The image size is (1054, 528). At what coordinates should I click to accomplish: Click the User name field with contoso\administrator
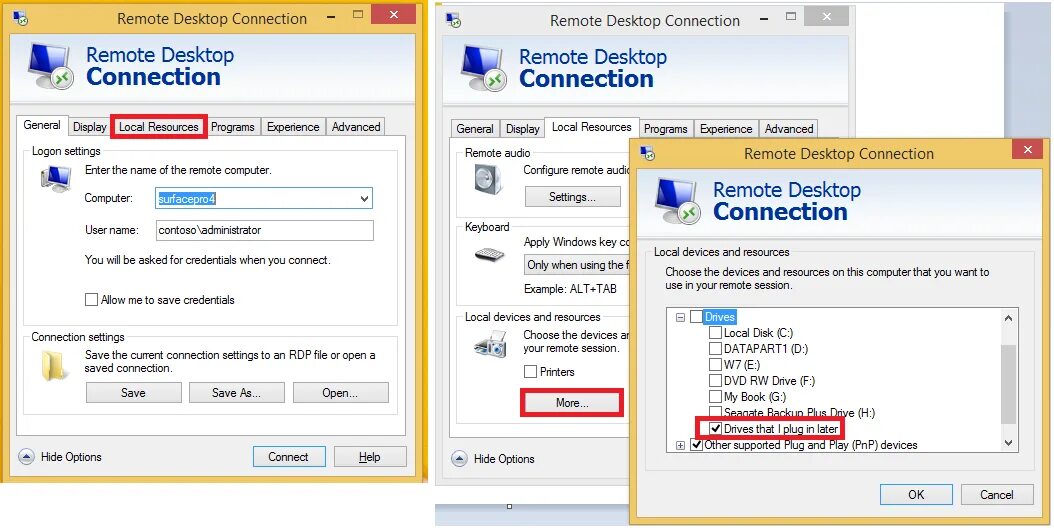tap(264, 230)
